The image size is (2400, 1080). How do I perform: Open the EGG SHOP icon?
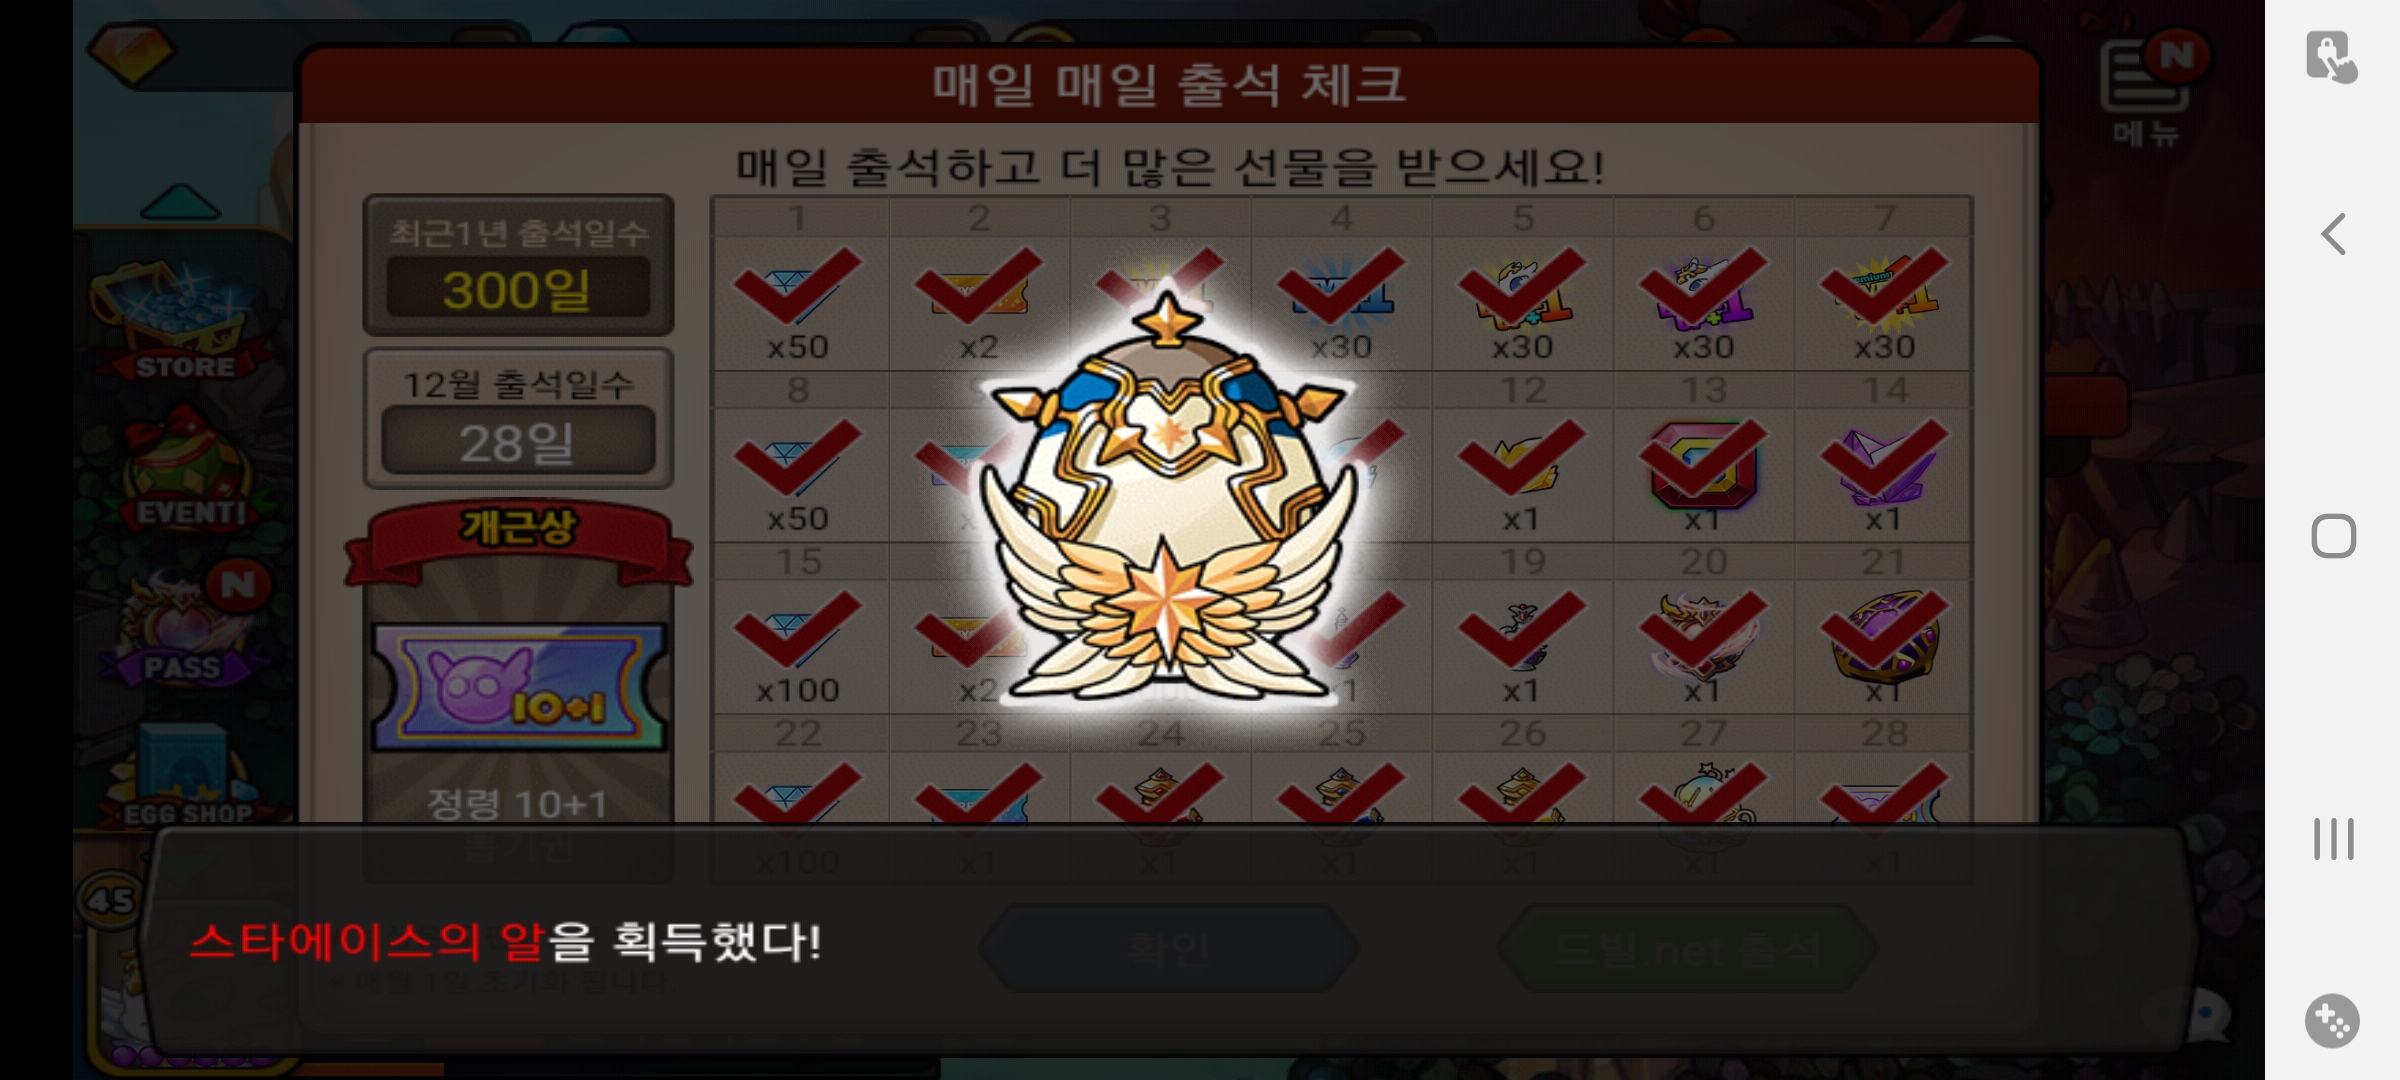click(x=185, y=775)
